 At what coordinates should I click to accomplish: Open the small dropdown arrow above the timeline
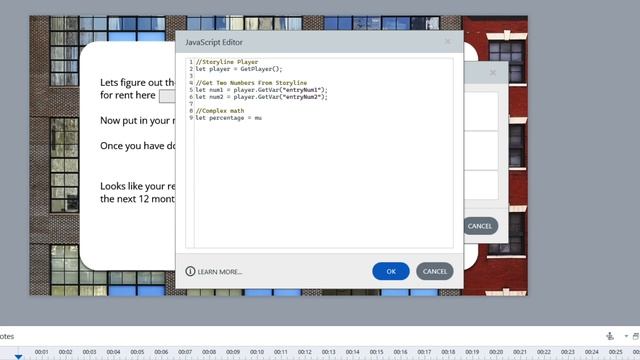pos(626,336)
